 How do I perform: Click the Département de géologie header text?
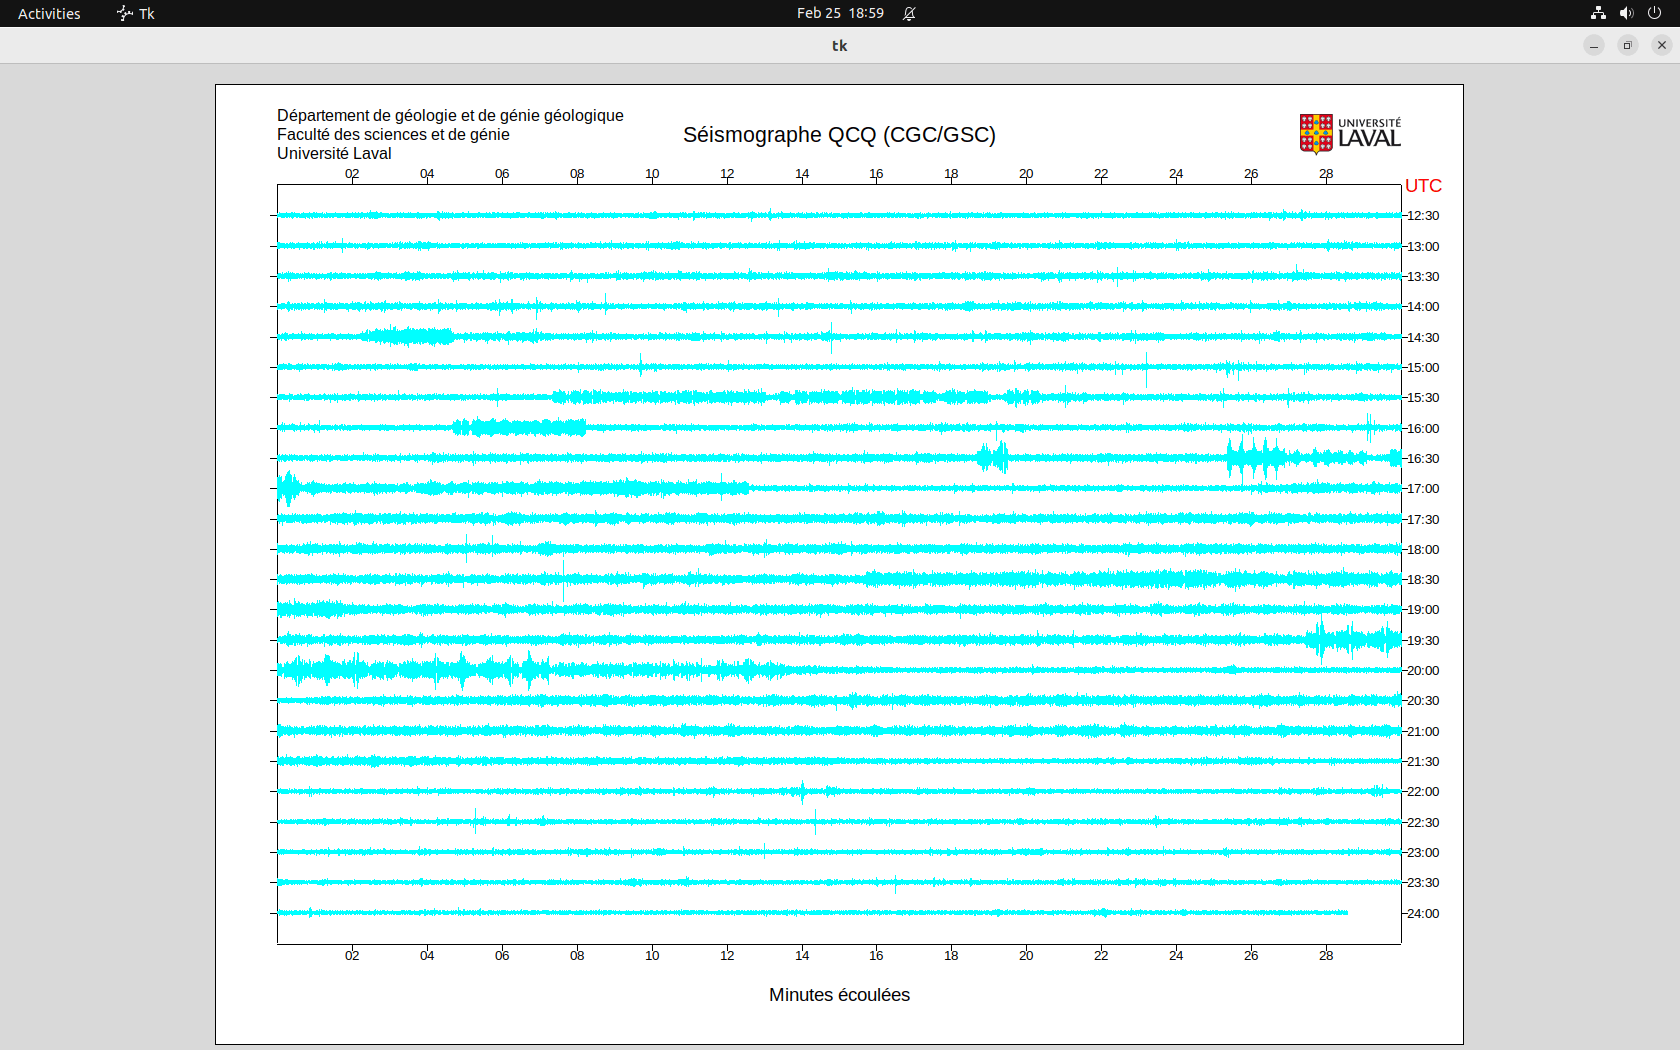(450, 116)
